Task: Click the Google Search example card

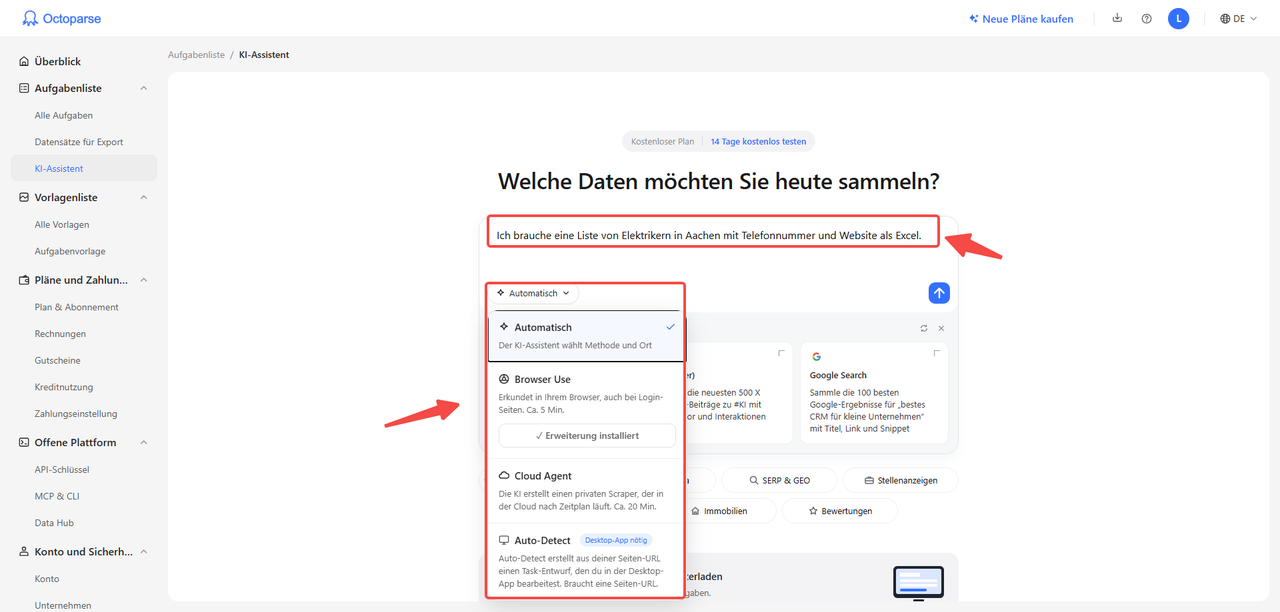Action: point(874,393)
